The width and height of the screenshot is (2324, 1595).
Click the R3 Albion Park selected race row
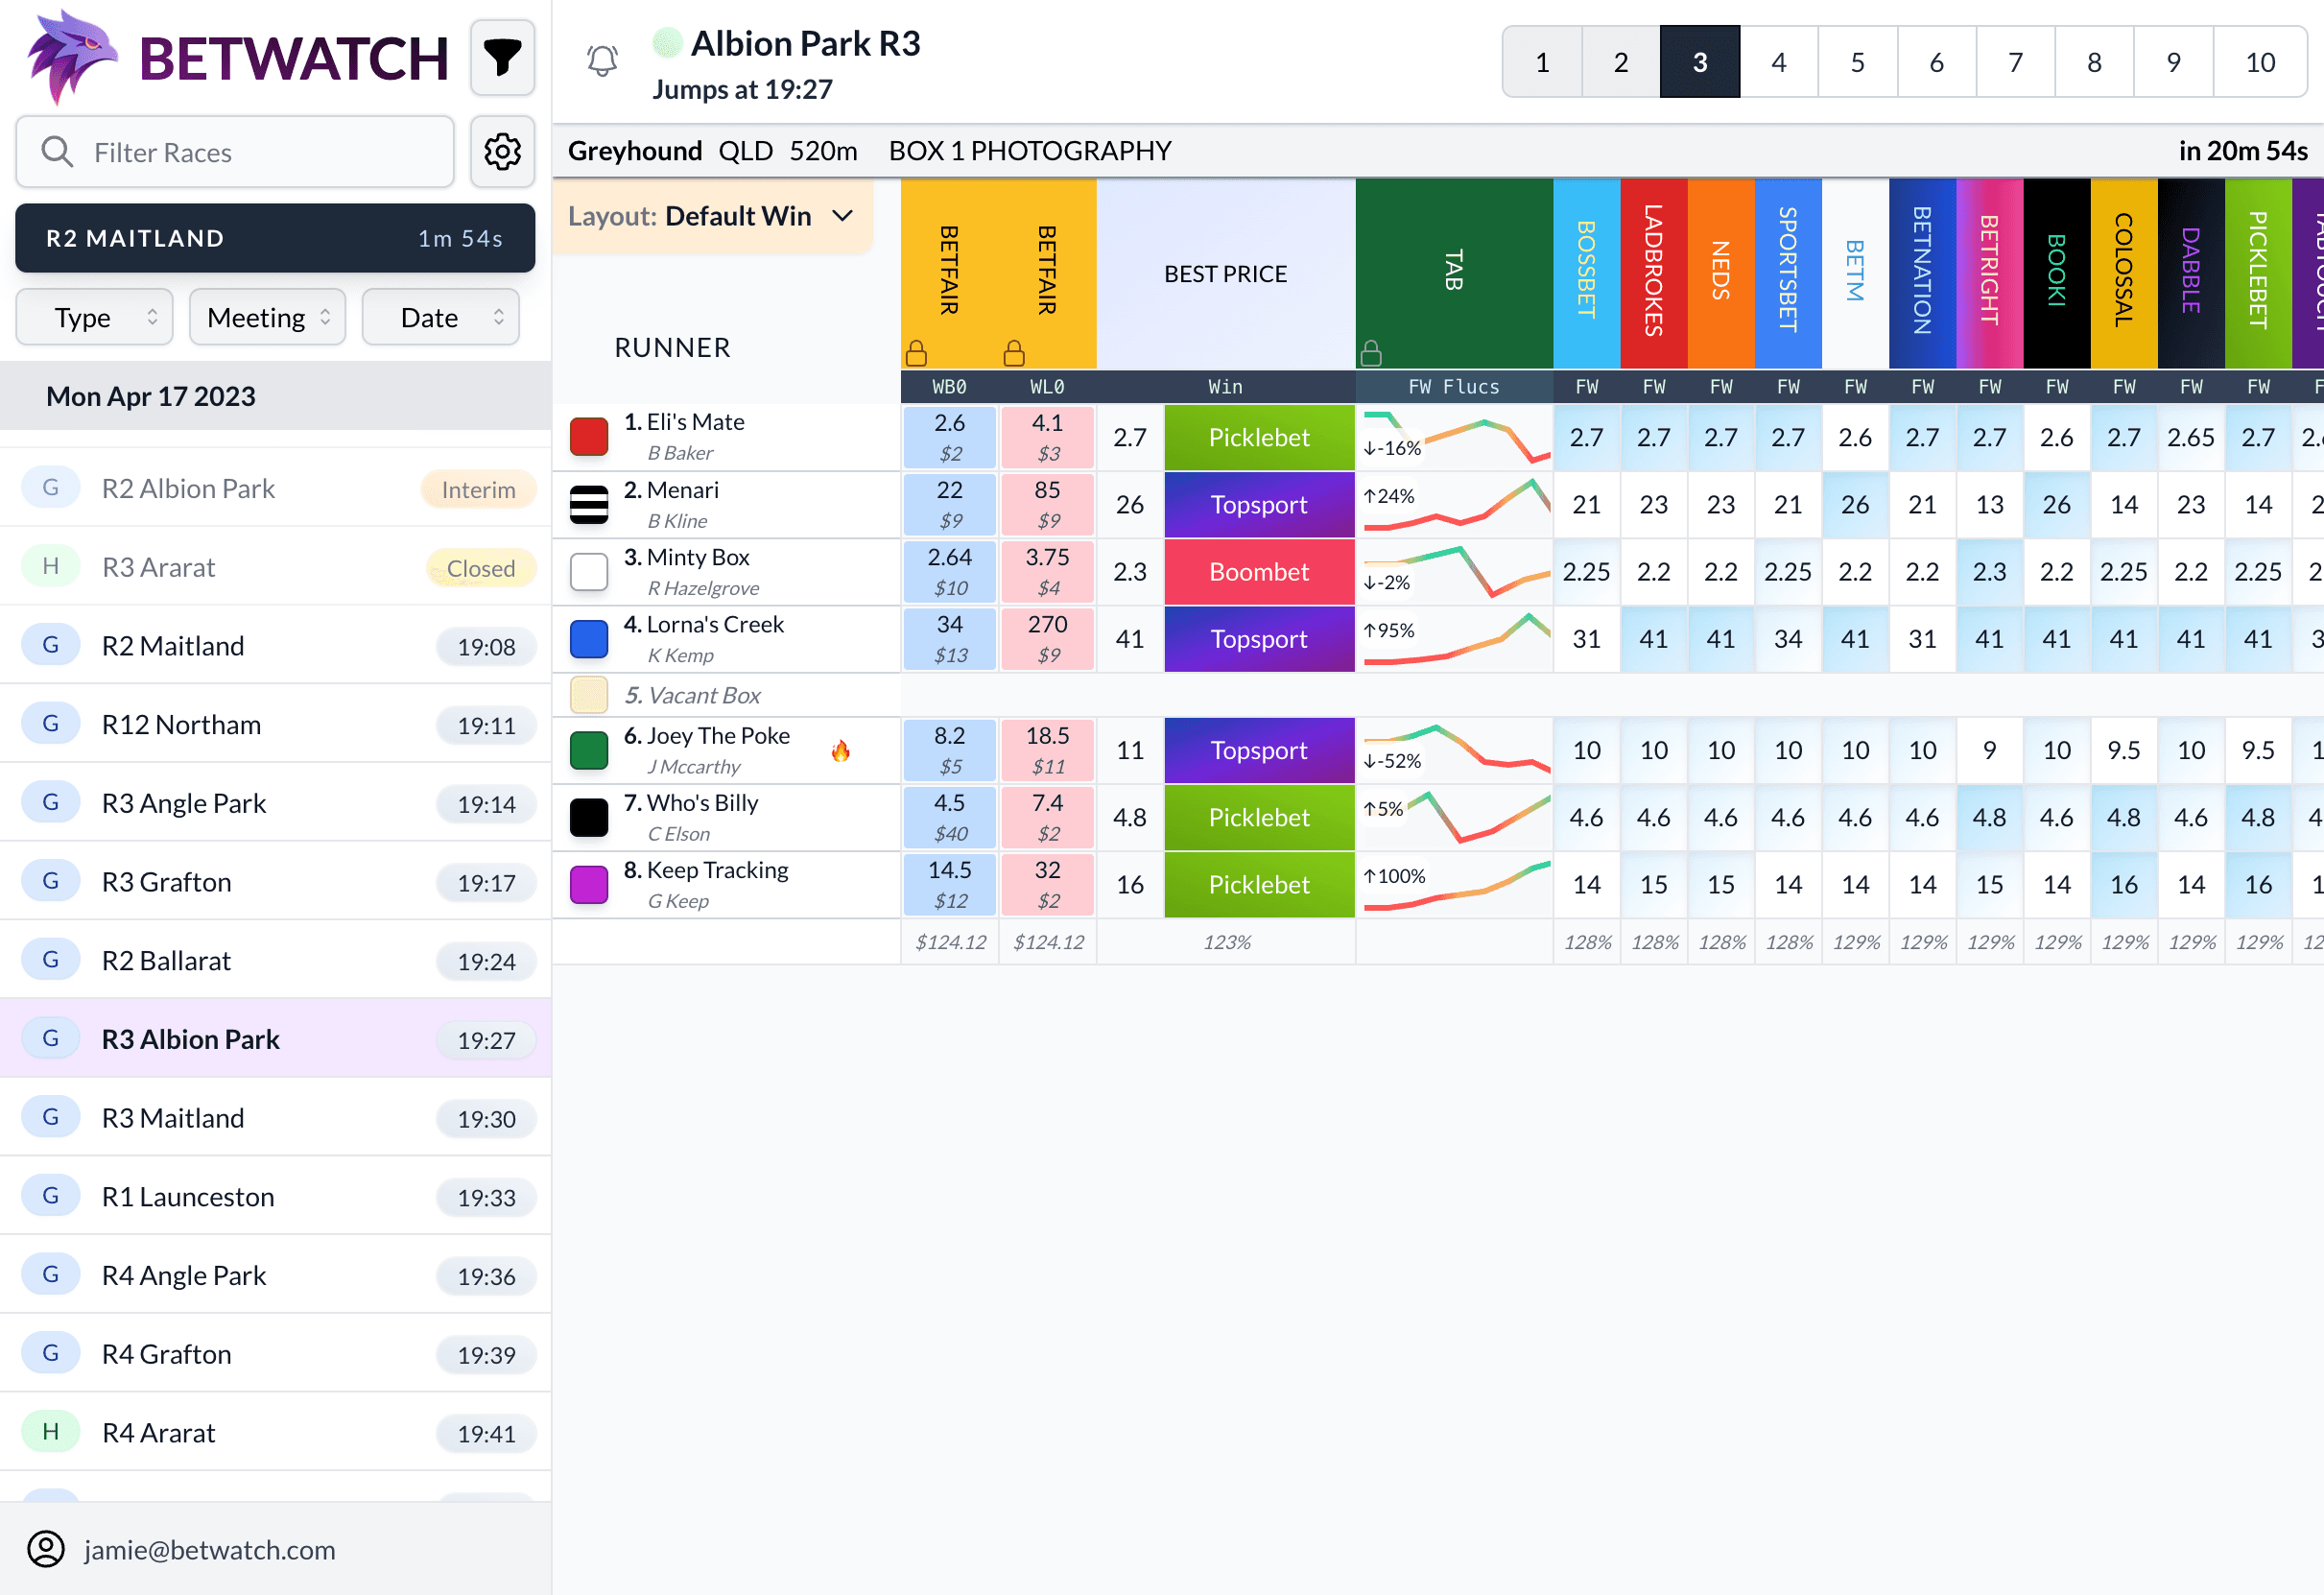tap(276, 1039)
